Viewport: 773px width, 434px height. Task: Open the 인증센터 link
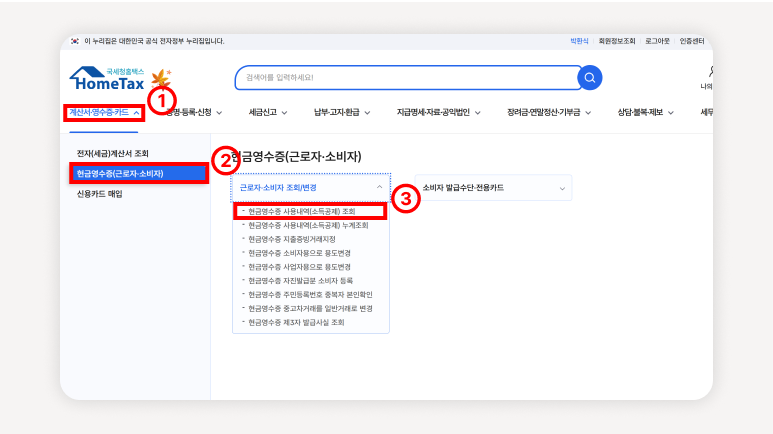pos(692,41)
